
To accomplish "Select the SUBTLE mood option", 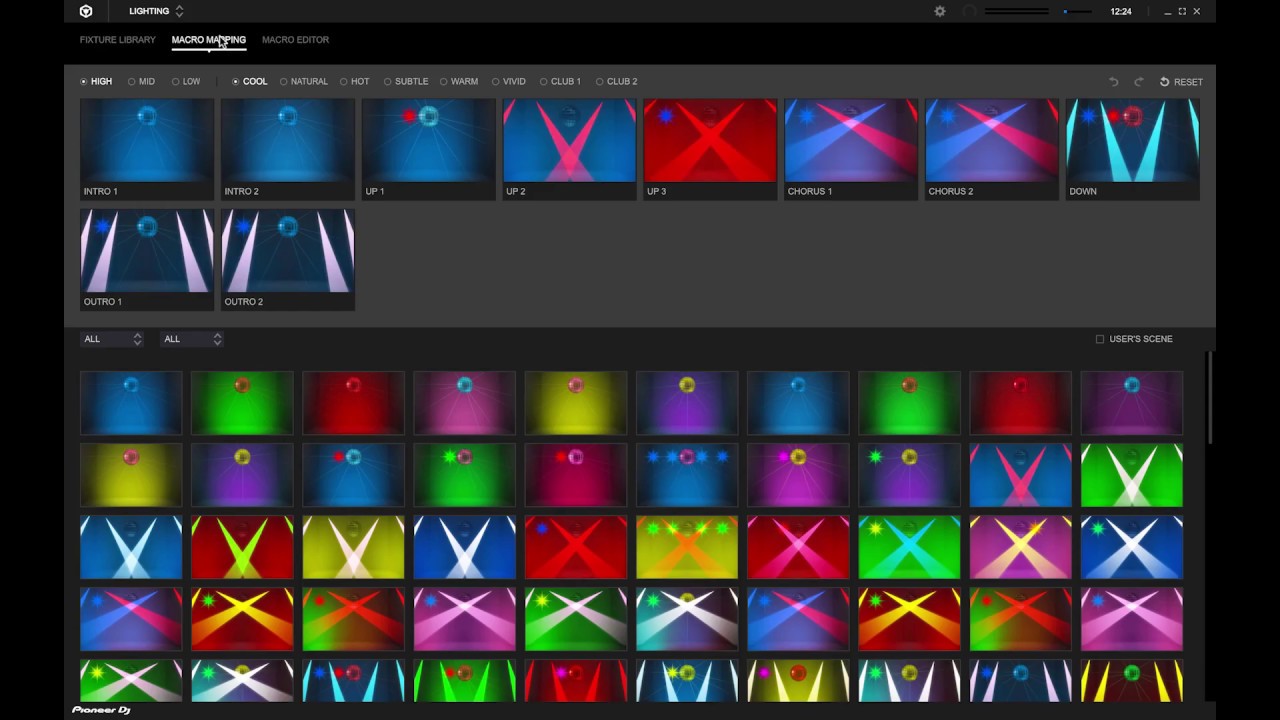I will coord(405,82).
